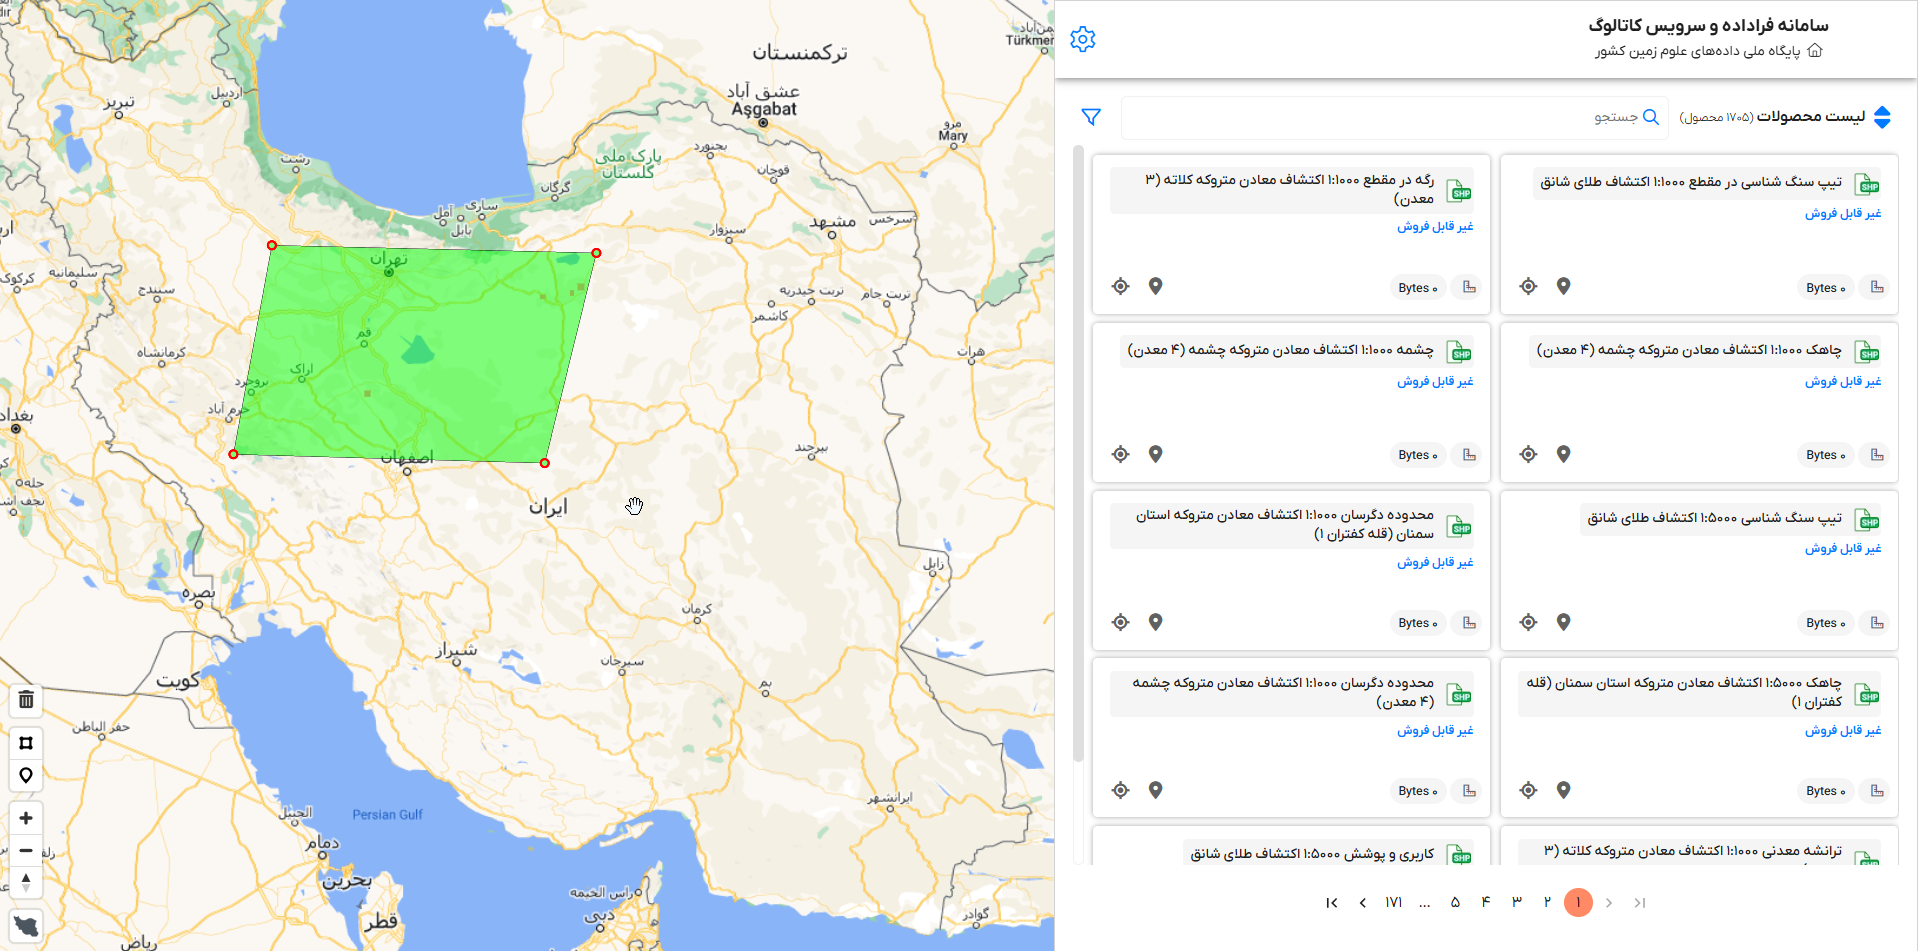Click map pin icon on top-left product card
The width and height of the screenshot is (1918, 951).
pos(1155,286)
